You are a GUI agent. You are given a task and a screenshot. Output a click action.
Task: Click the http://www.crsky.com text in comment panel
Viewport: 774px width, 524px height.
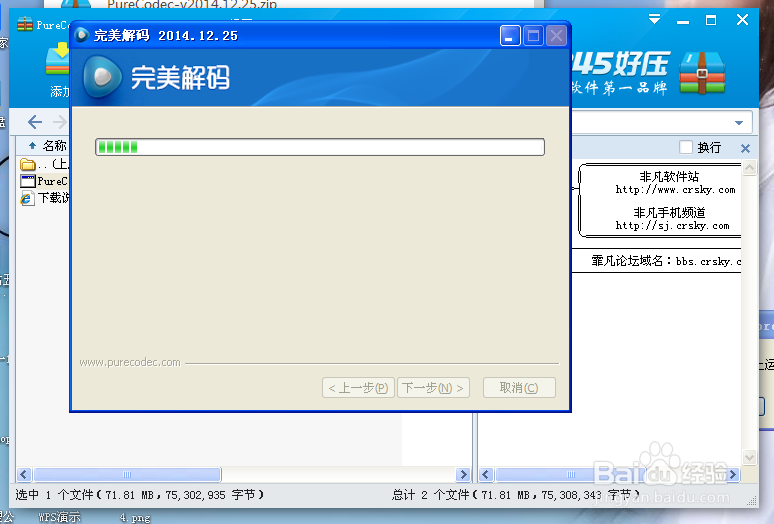(x=675, y=189)
